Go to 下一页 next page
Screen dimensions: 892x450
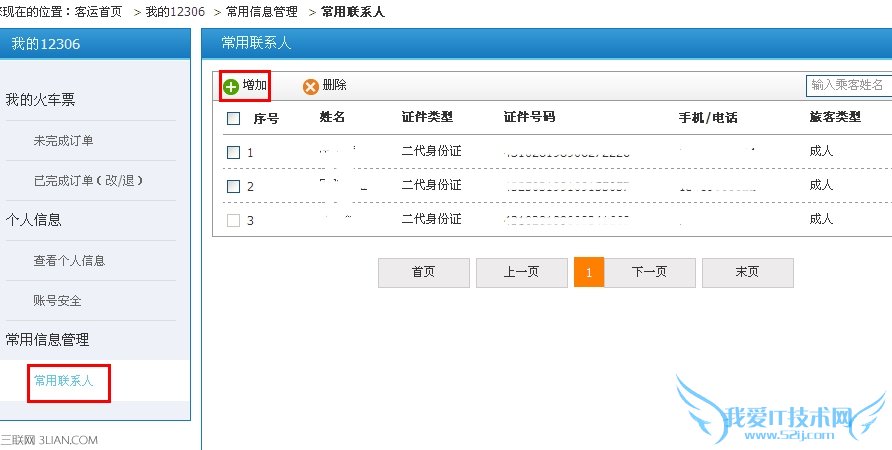[650, 273]
